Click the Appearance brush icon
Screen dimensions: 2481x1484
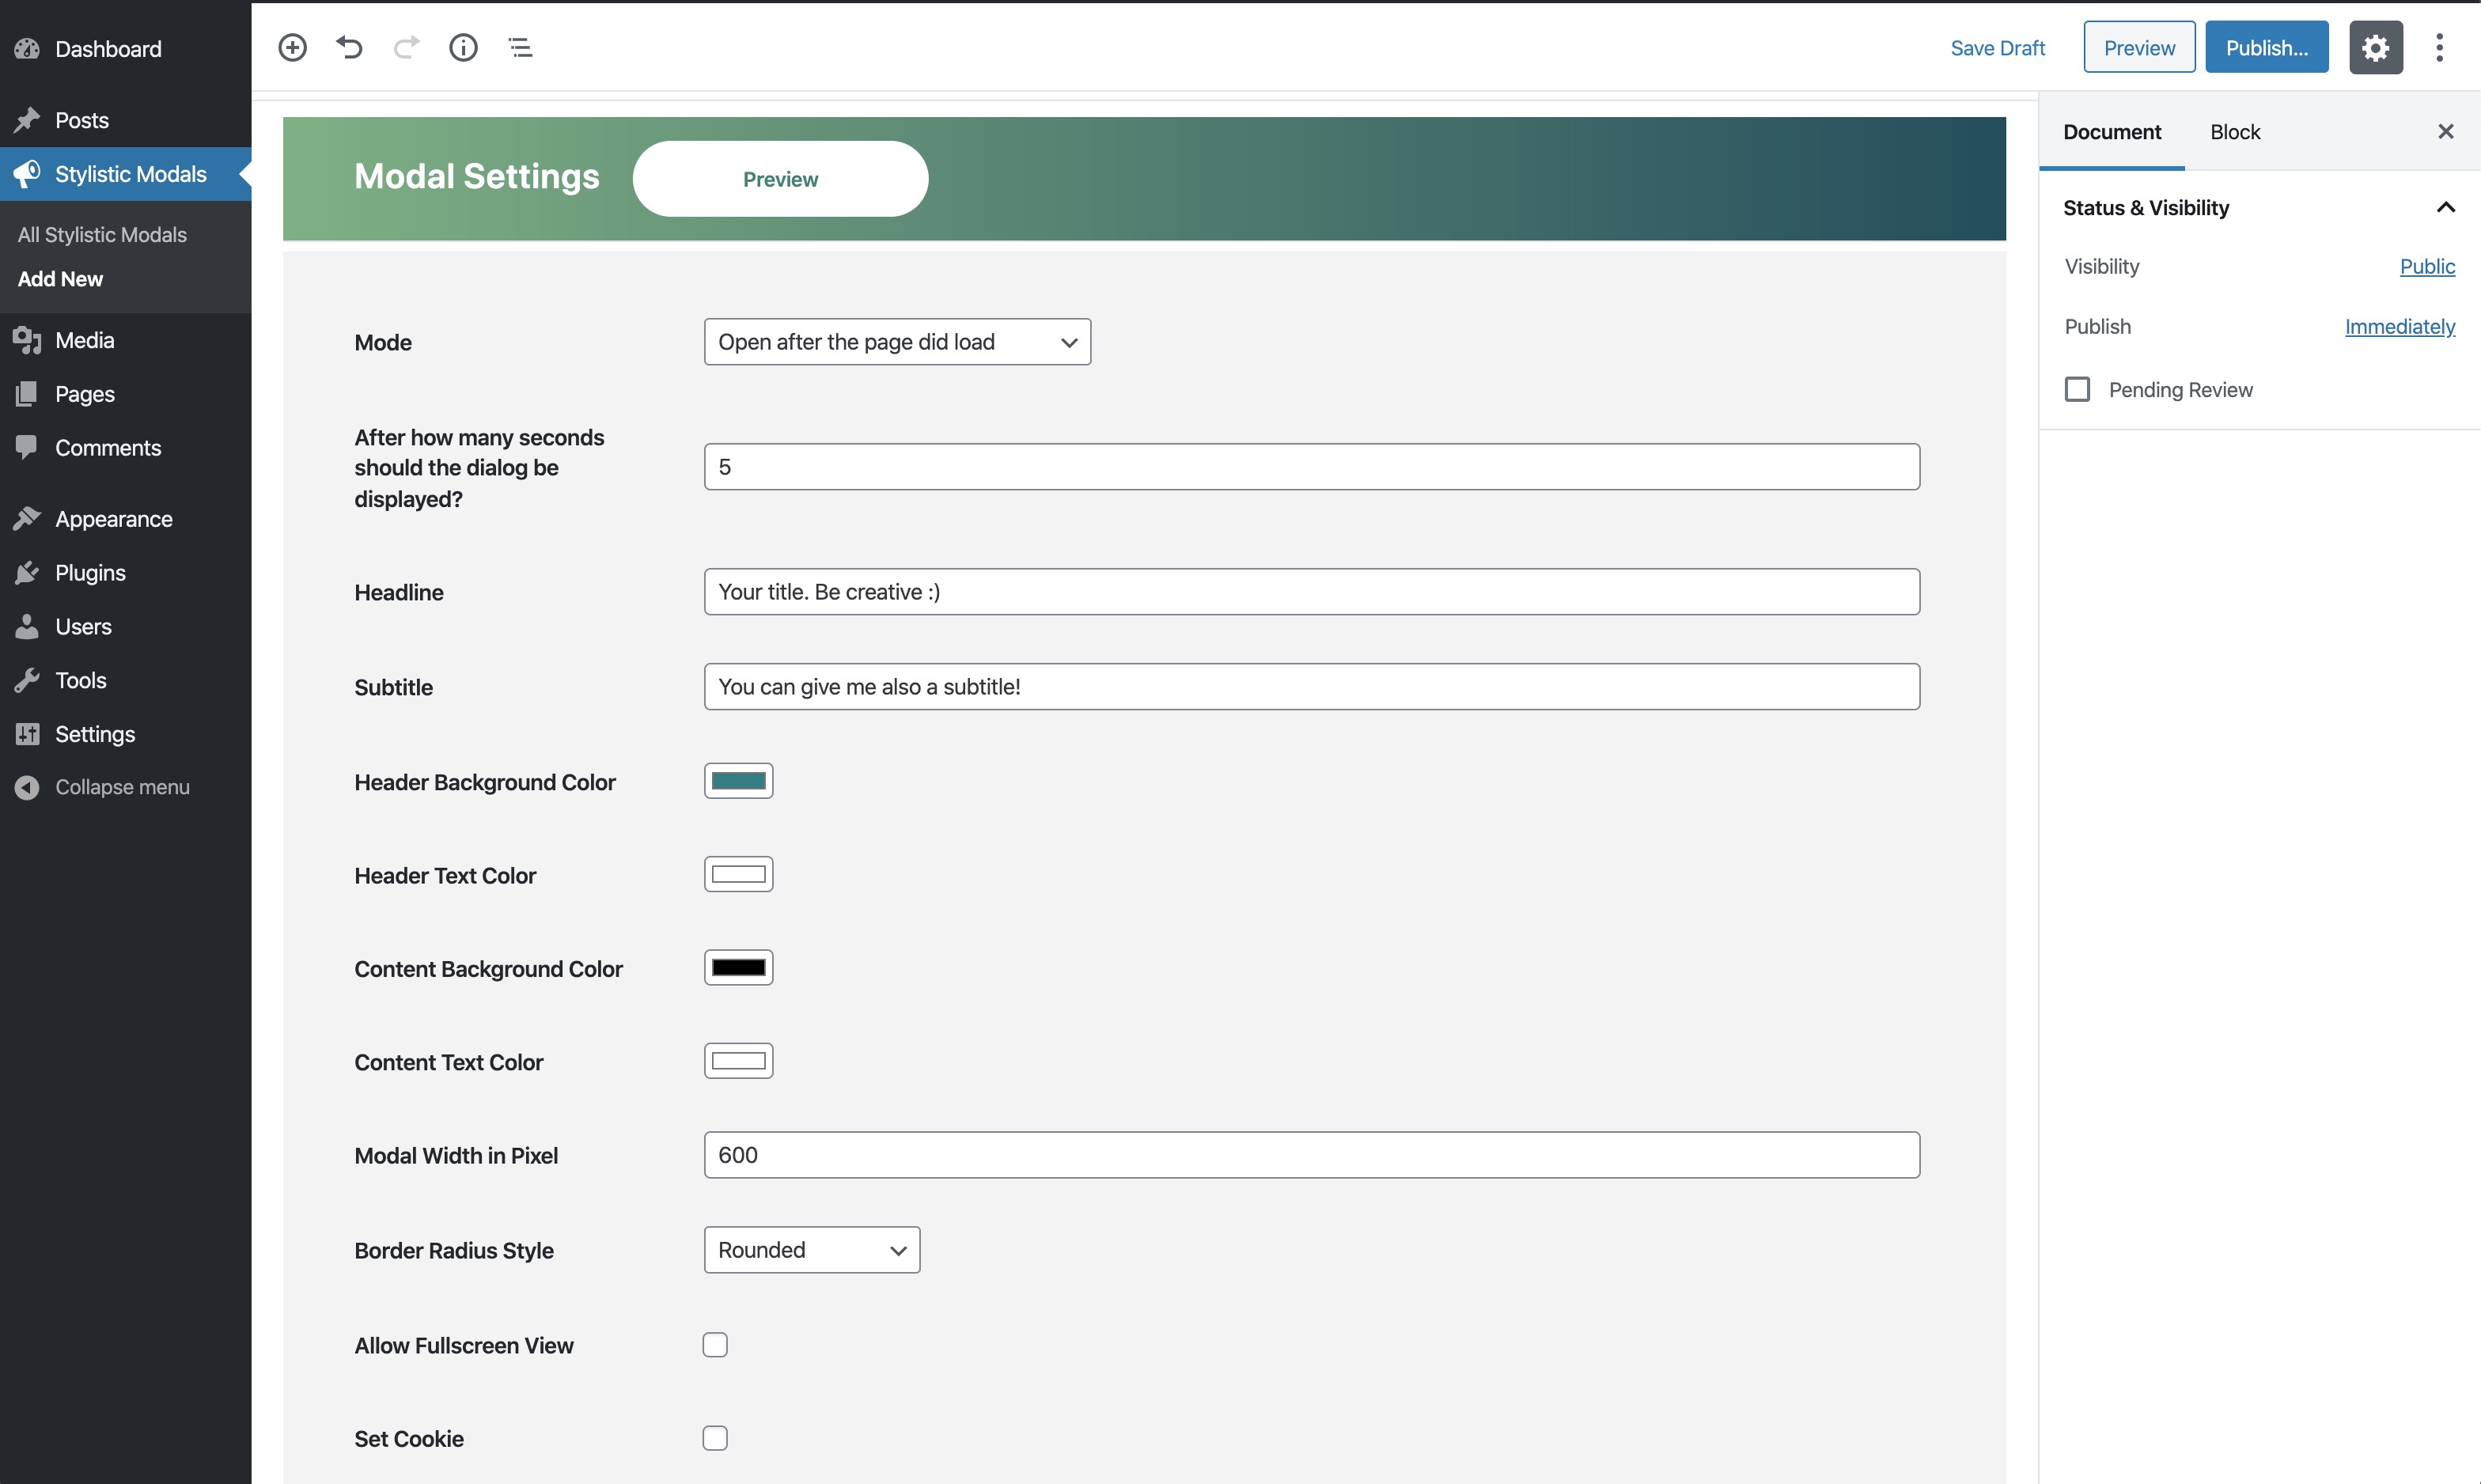(x=27, y=518)
